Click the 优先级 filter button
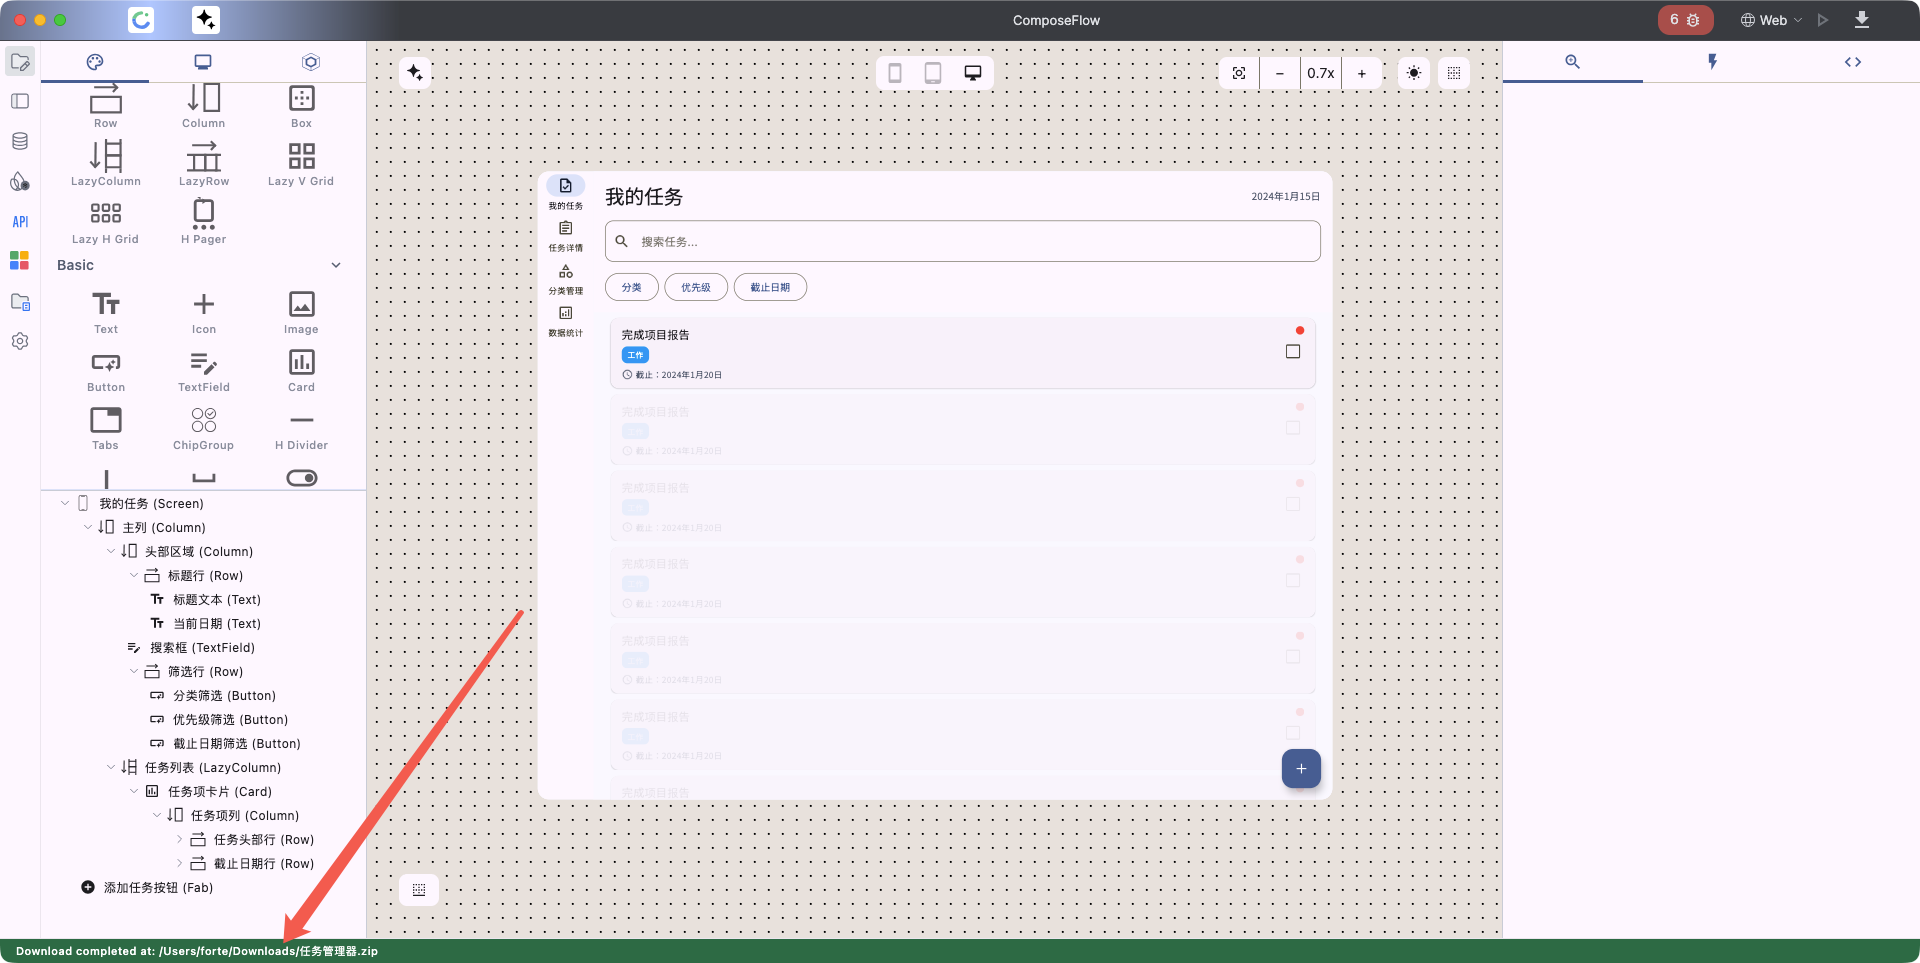Screen dimensions: 1920x963 [x=696, y=288]
